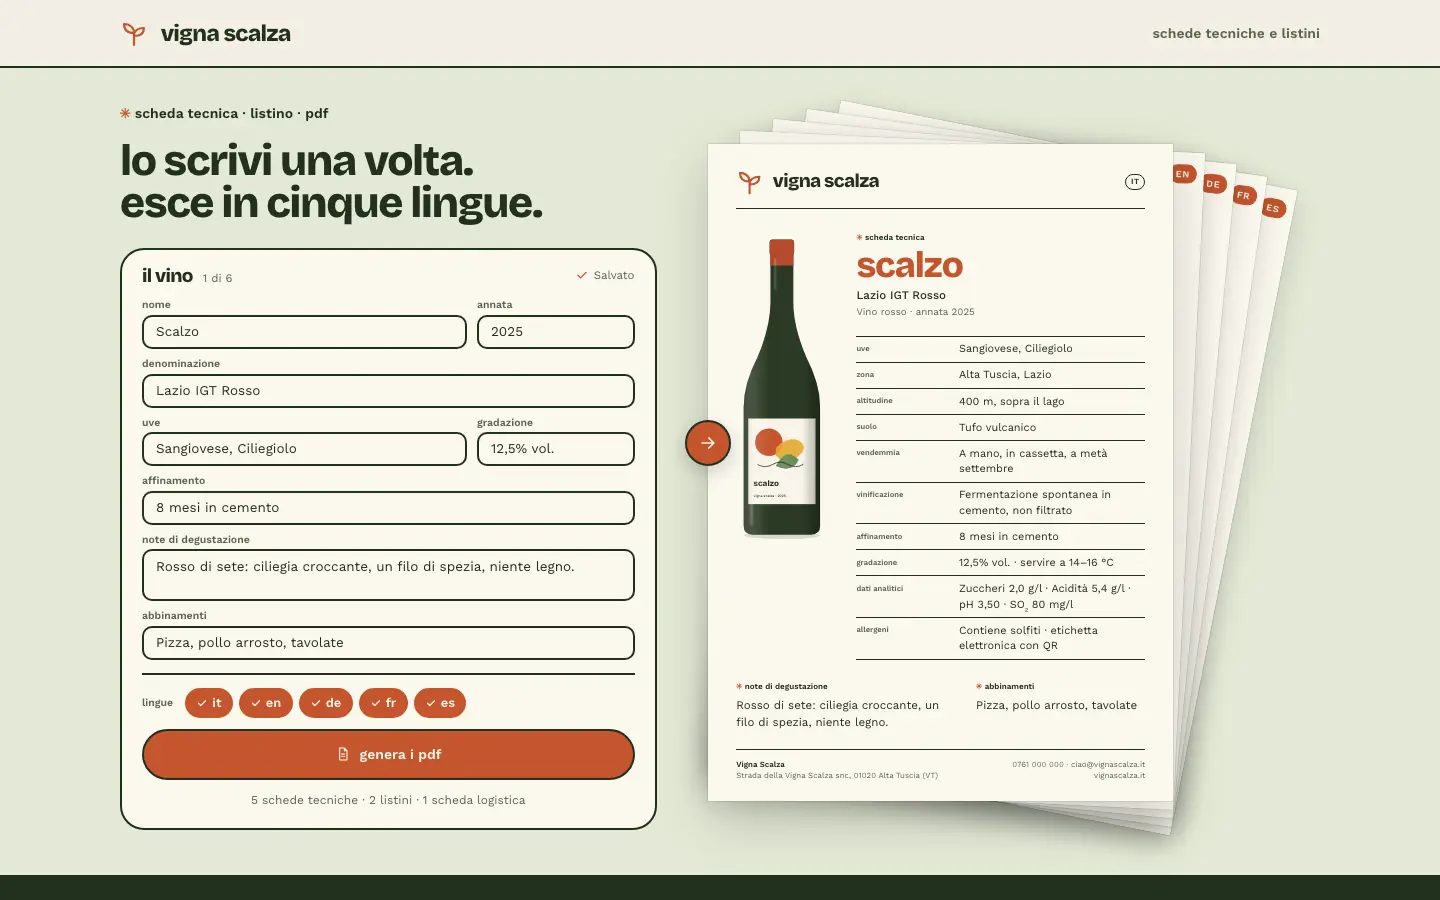
Task: Click the "ciao@vignascalza.it" contact line on the sheet
Action: coord(1108,765)
